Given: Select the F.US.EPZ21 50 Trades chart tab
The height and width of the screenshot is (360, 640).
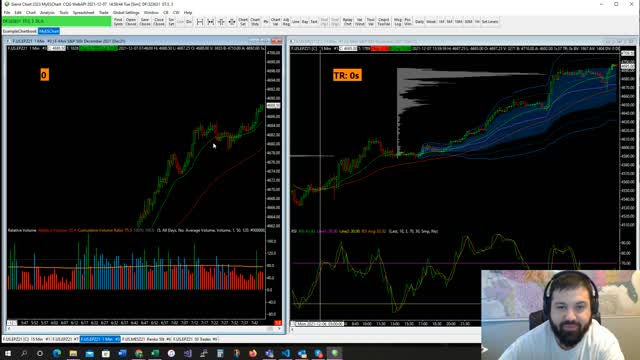Looking at the screenshot, I should (195, 339).
